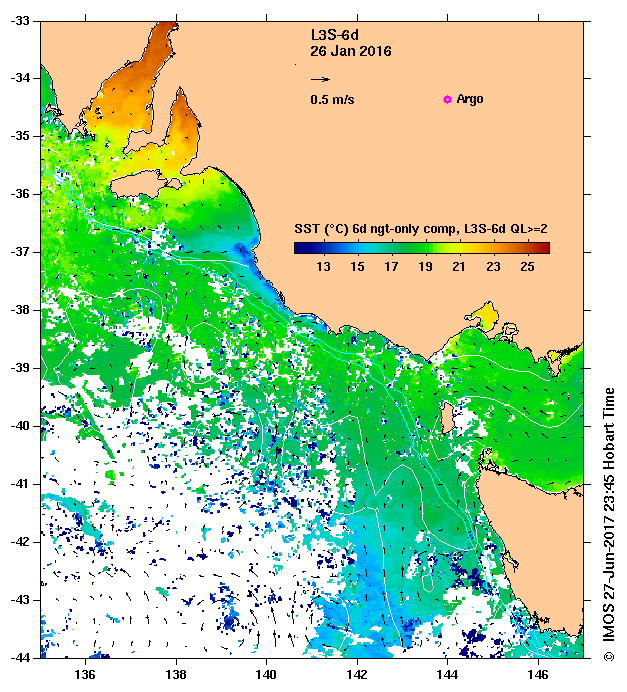Click longitude axis label '146'

click(538, 675)
